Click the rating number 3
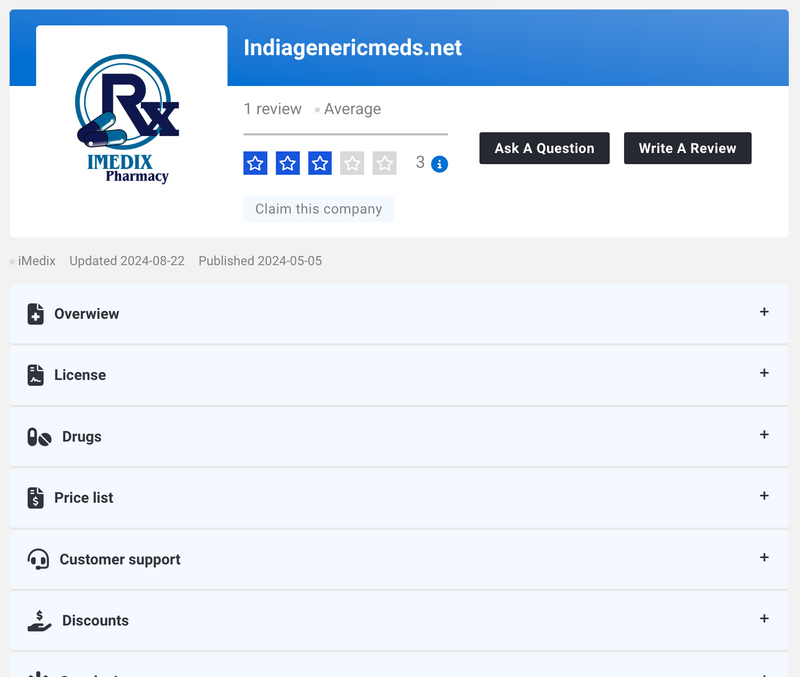800x677 pixels. coord(420,162)
